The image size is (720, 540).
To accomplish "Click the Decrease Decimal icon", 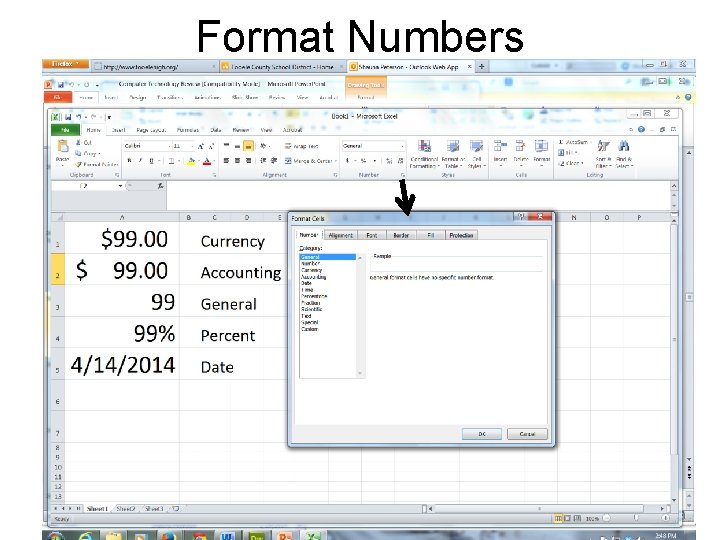I will click(400, 161).
